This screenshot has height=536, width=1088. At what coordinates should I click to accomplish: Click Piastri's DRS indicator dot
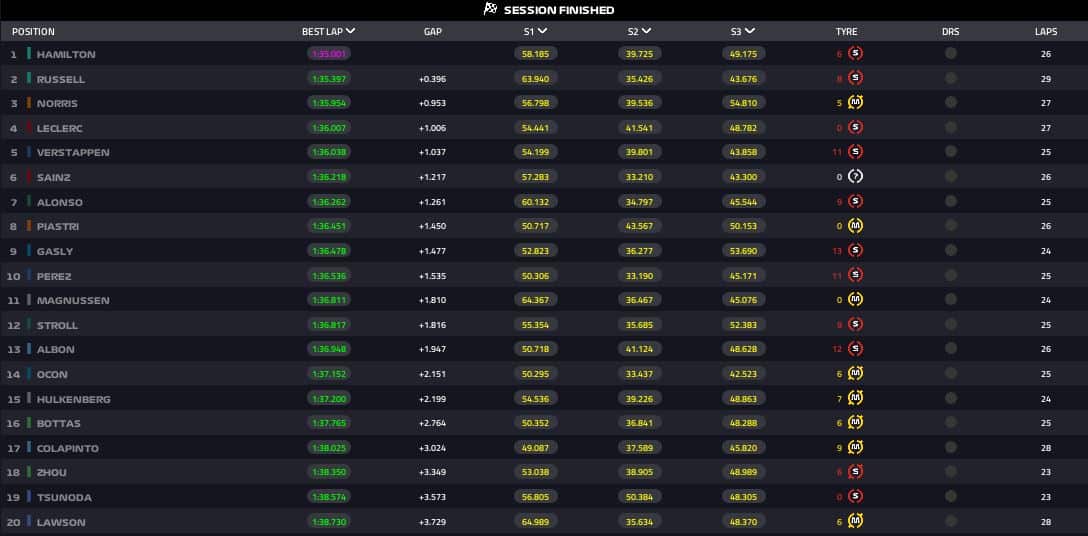pos(951,226)
